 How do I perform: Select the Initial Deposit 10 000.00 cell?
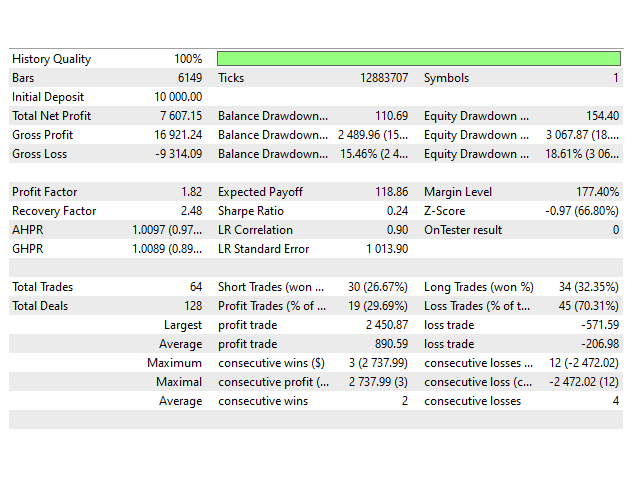tap(177, 97)
